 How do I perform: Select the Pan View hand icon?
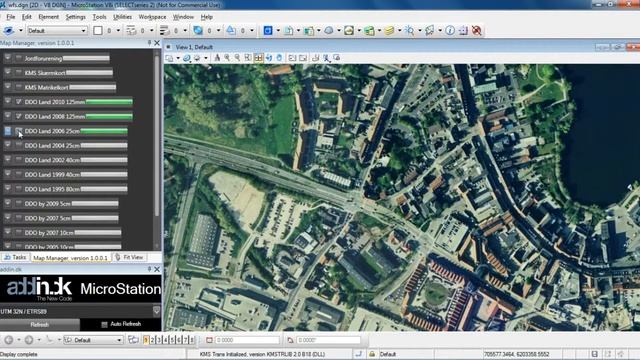[x=279, y=58]
